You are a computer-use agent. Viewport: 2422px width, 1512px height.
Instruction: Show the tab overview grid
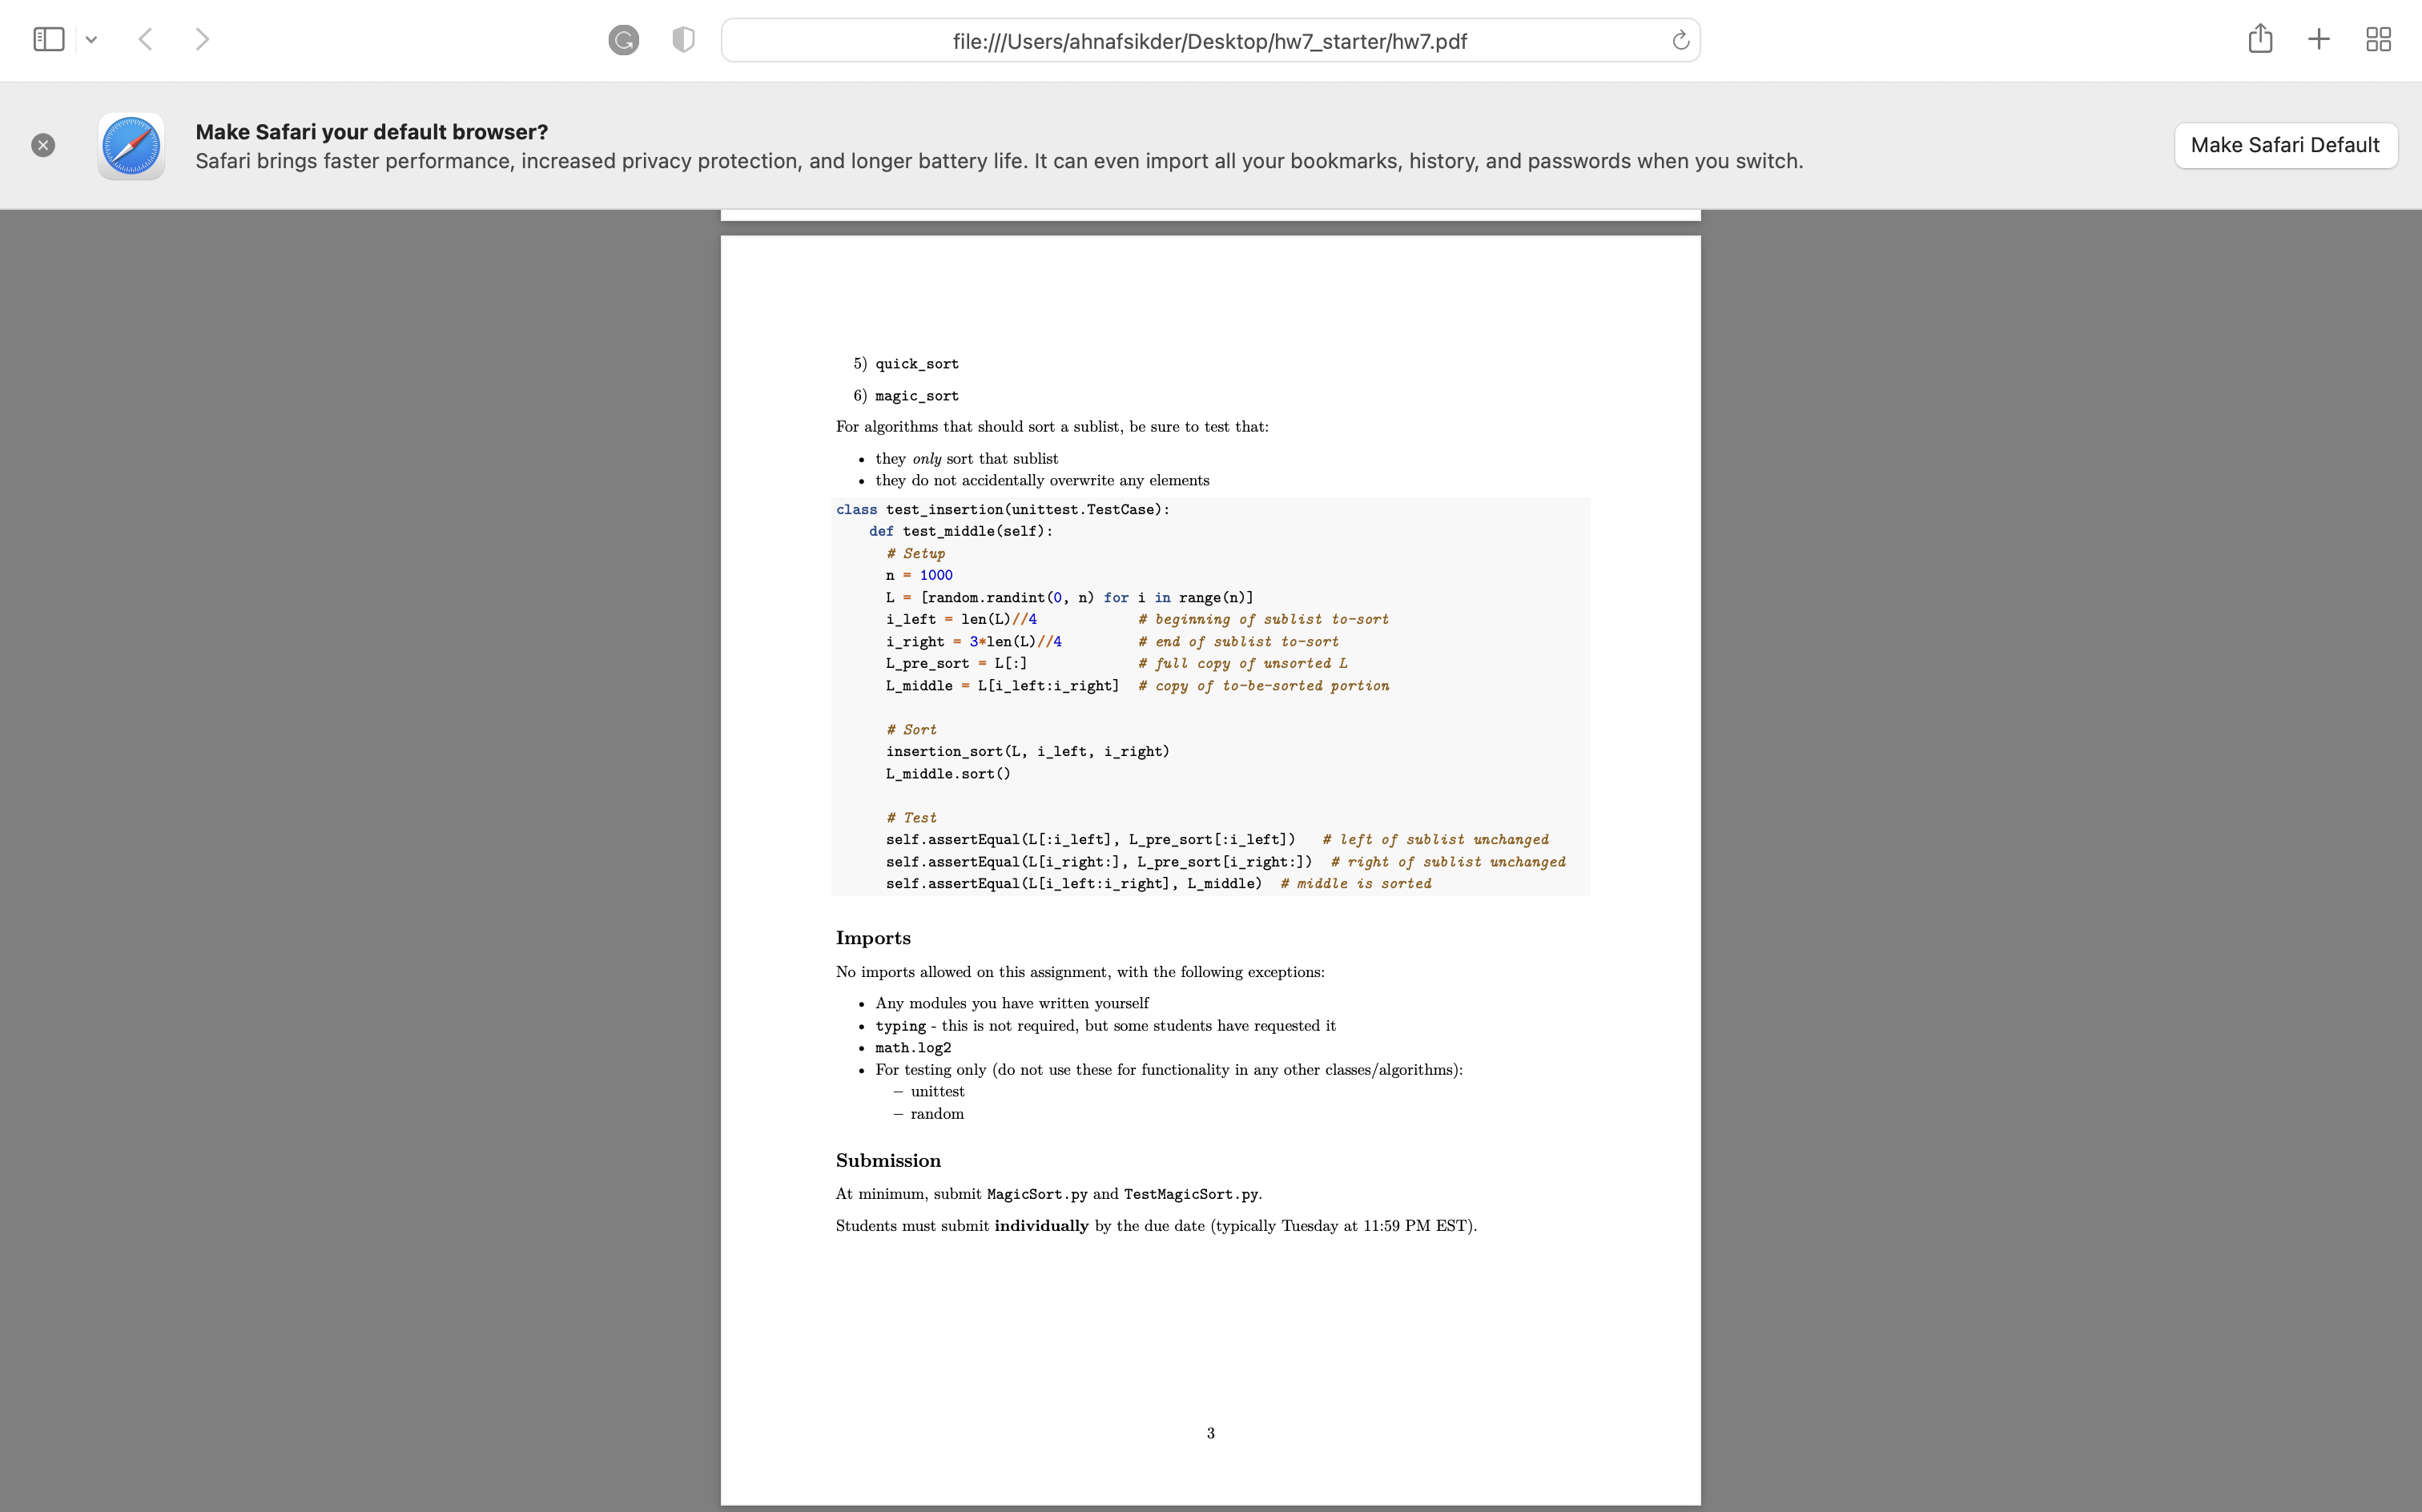(x=2378, y=39)
